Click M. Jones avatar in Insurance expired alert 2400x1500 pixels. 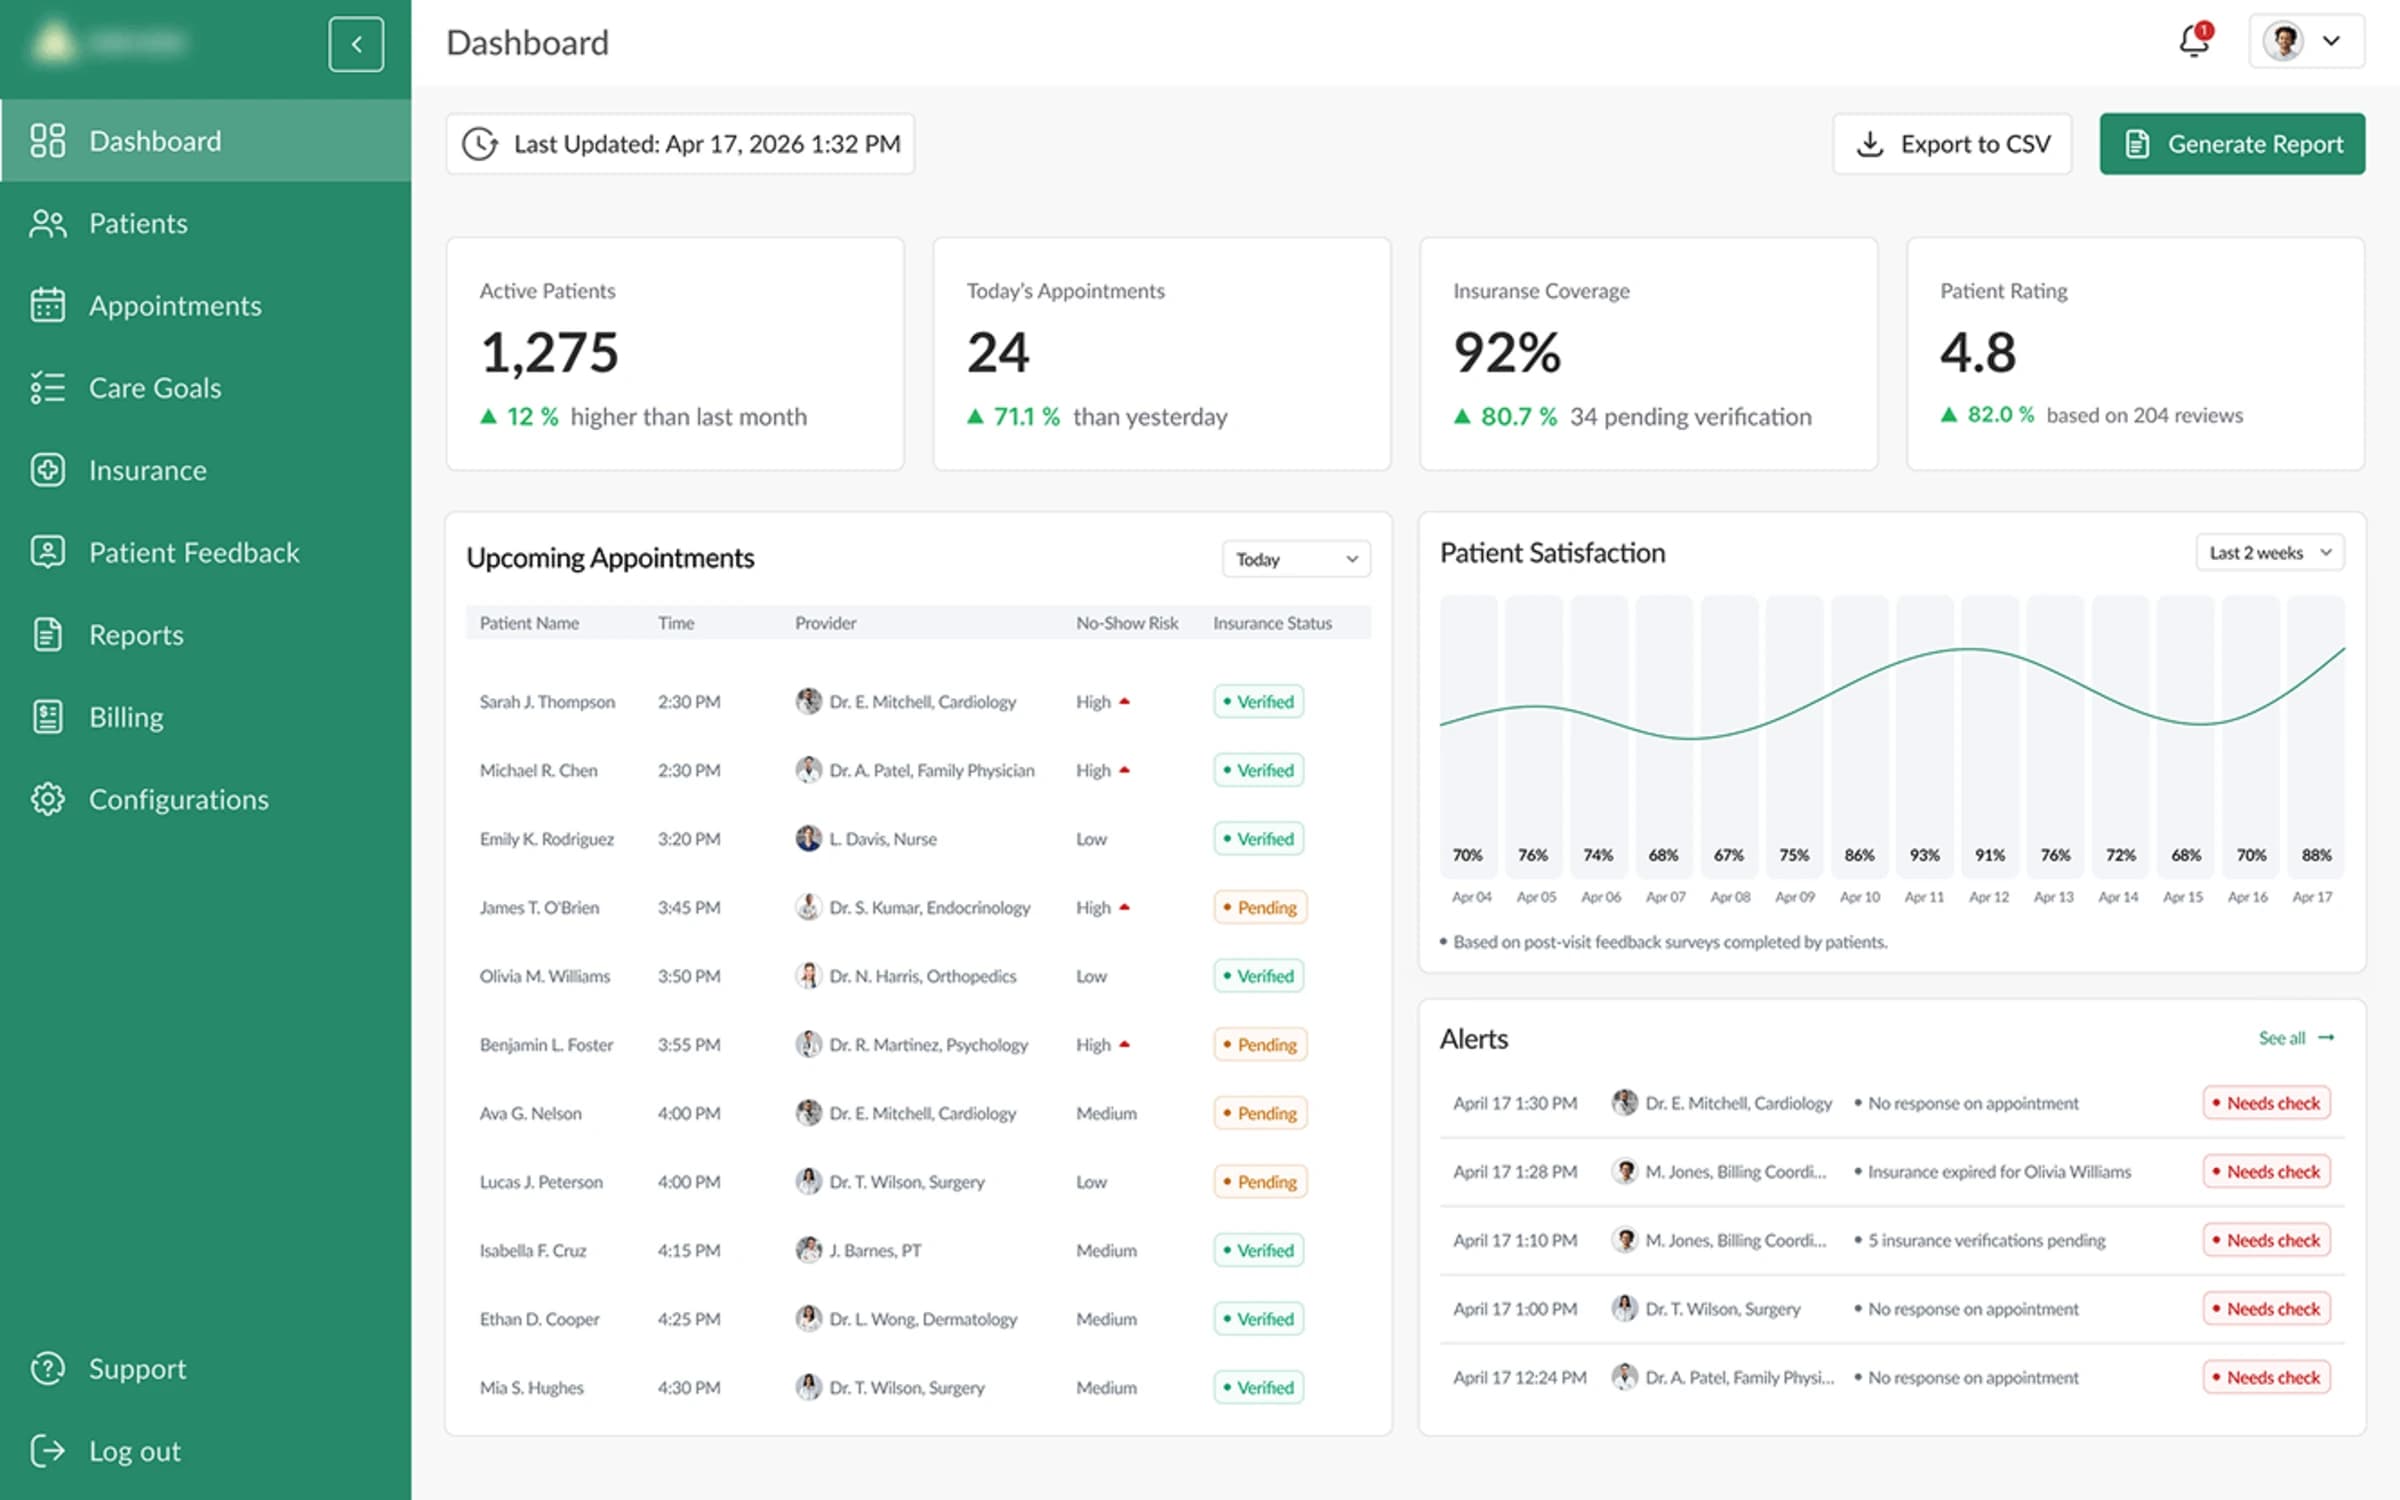(x=1625, y=1171)
